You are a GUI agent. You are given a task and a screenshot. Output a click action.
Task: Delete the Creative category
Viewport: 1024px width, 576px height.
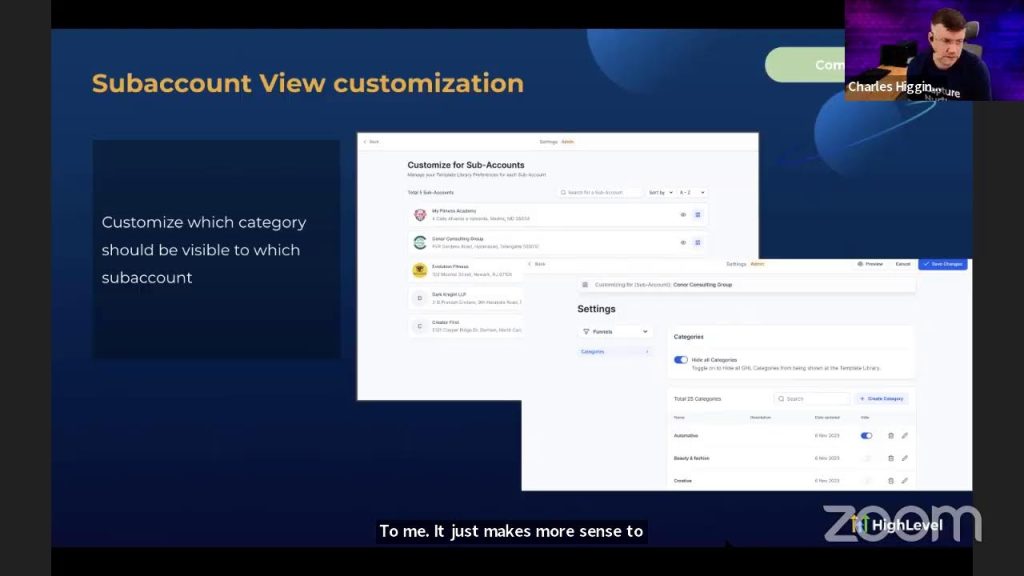(x=891, y=481)
